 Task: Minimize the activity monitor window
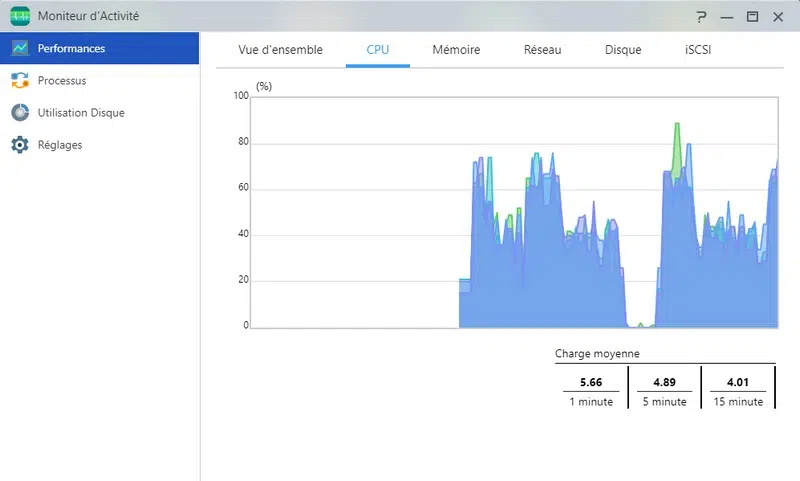727,17
